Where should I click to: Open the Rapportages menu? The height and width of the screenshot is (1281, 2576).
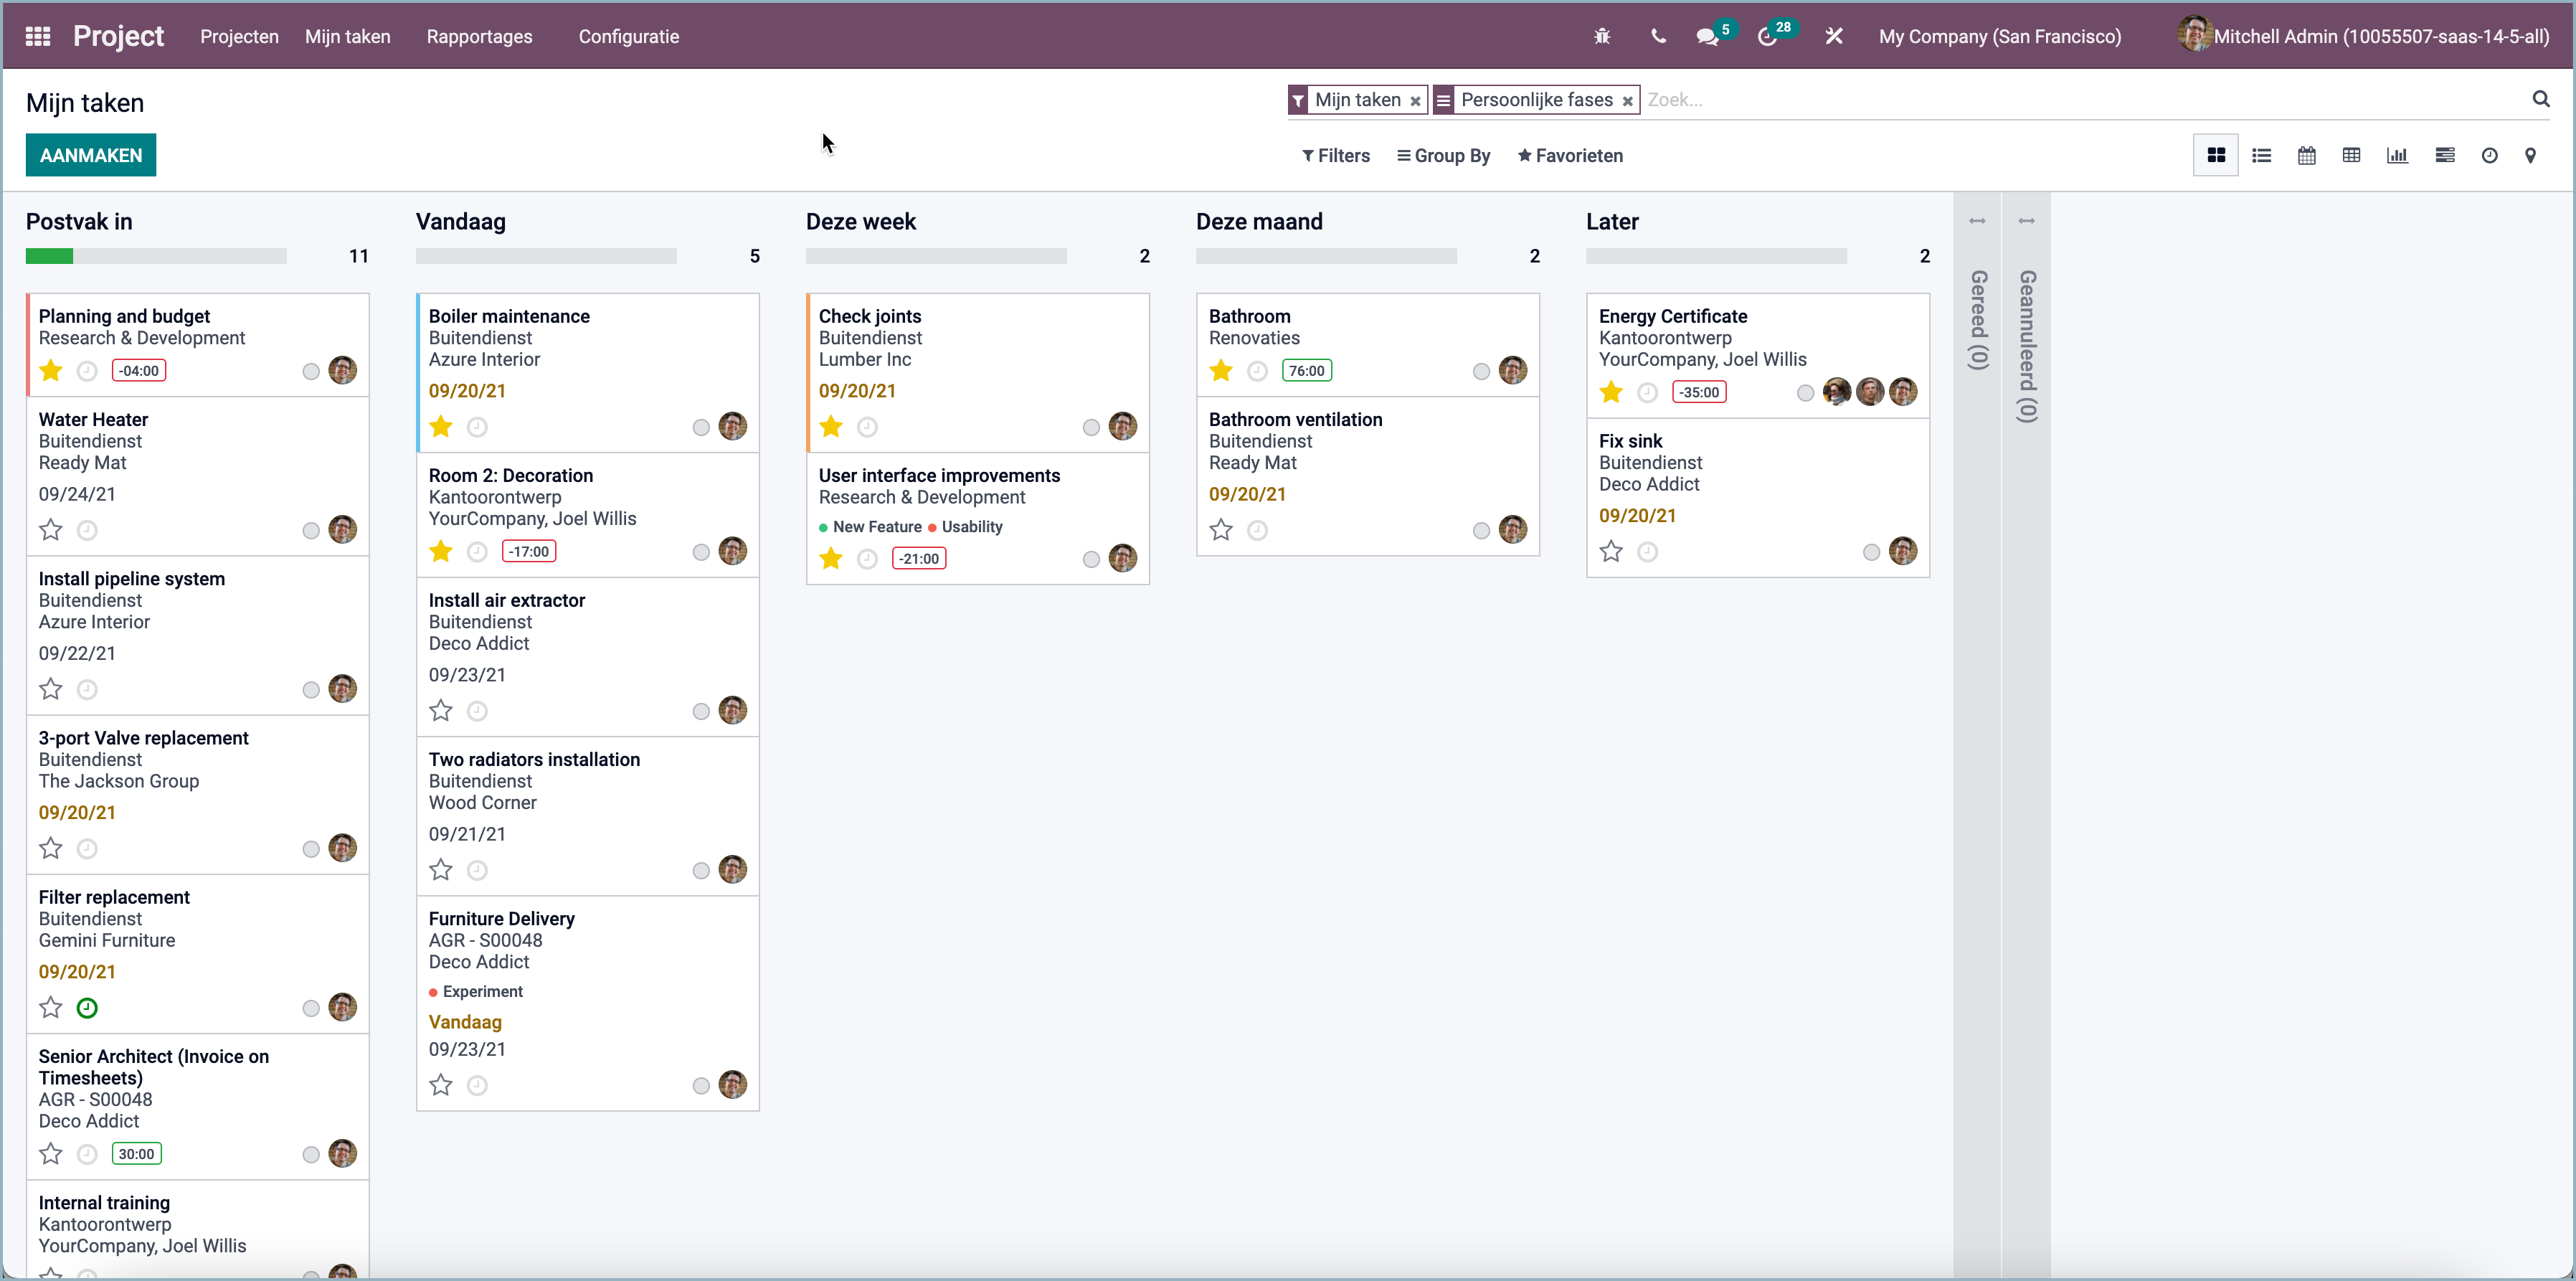click(x=479, y=36)
